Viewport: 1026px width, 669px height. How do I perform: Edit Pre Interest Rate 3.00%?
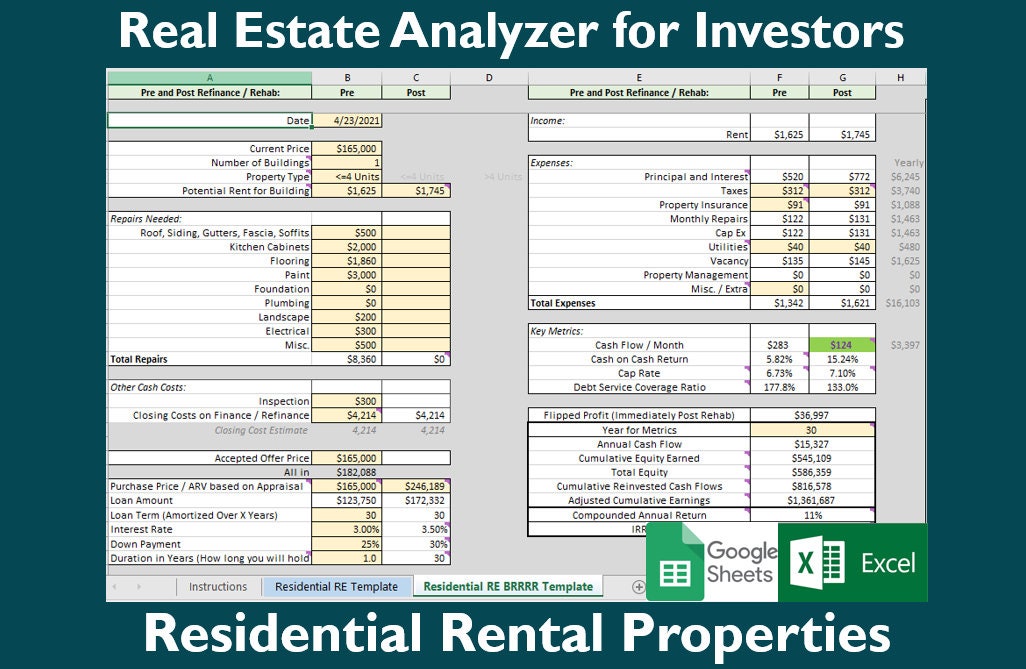(x=347, y=529)
